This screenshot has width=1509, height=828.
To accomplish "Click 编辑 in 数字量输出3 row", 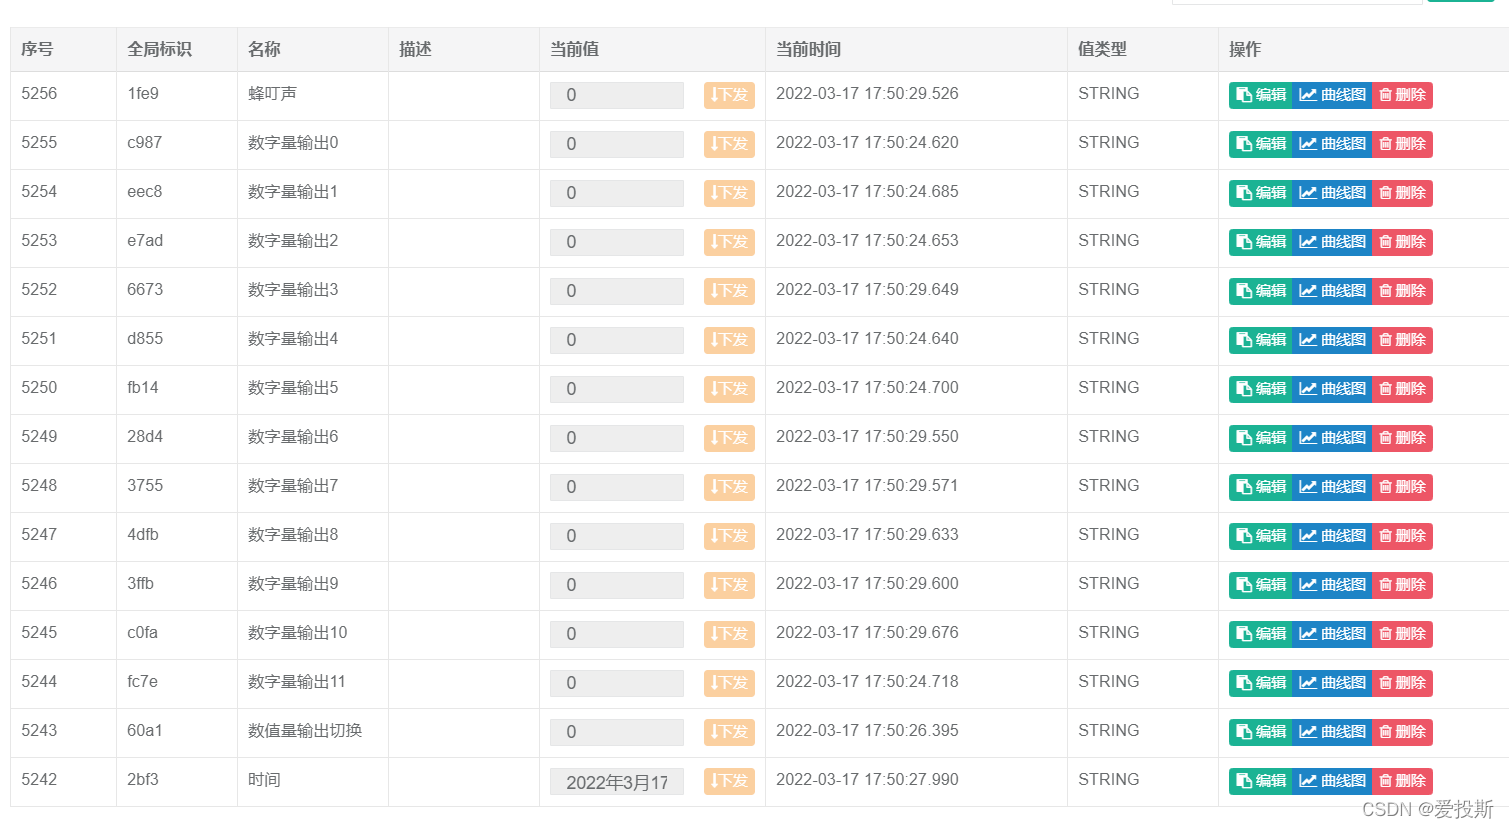I will [x=1260, y=291].
